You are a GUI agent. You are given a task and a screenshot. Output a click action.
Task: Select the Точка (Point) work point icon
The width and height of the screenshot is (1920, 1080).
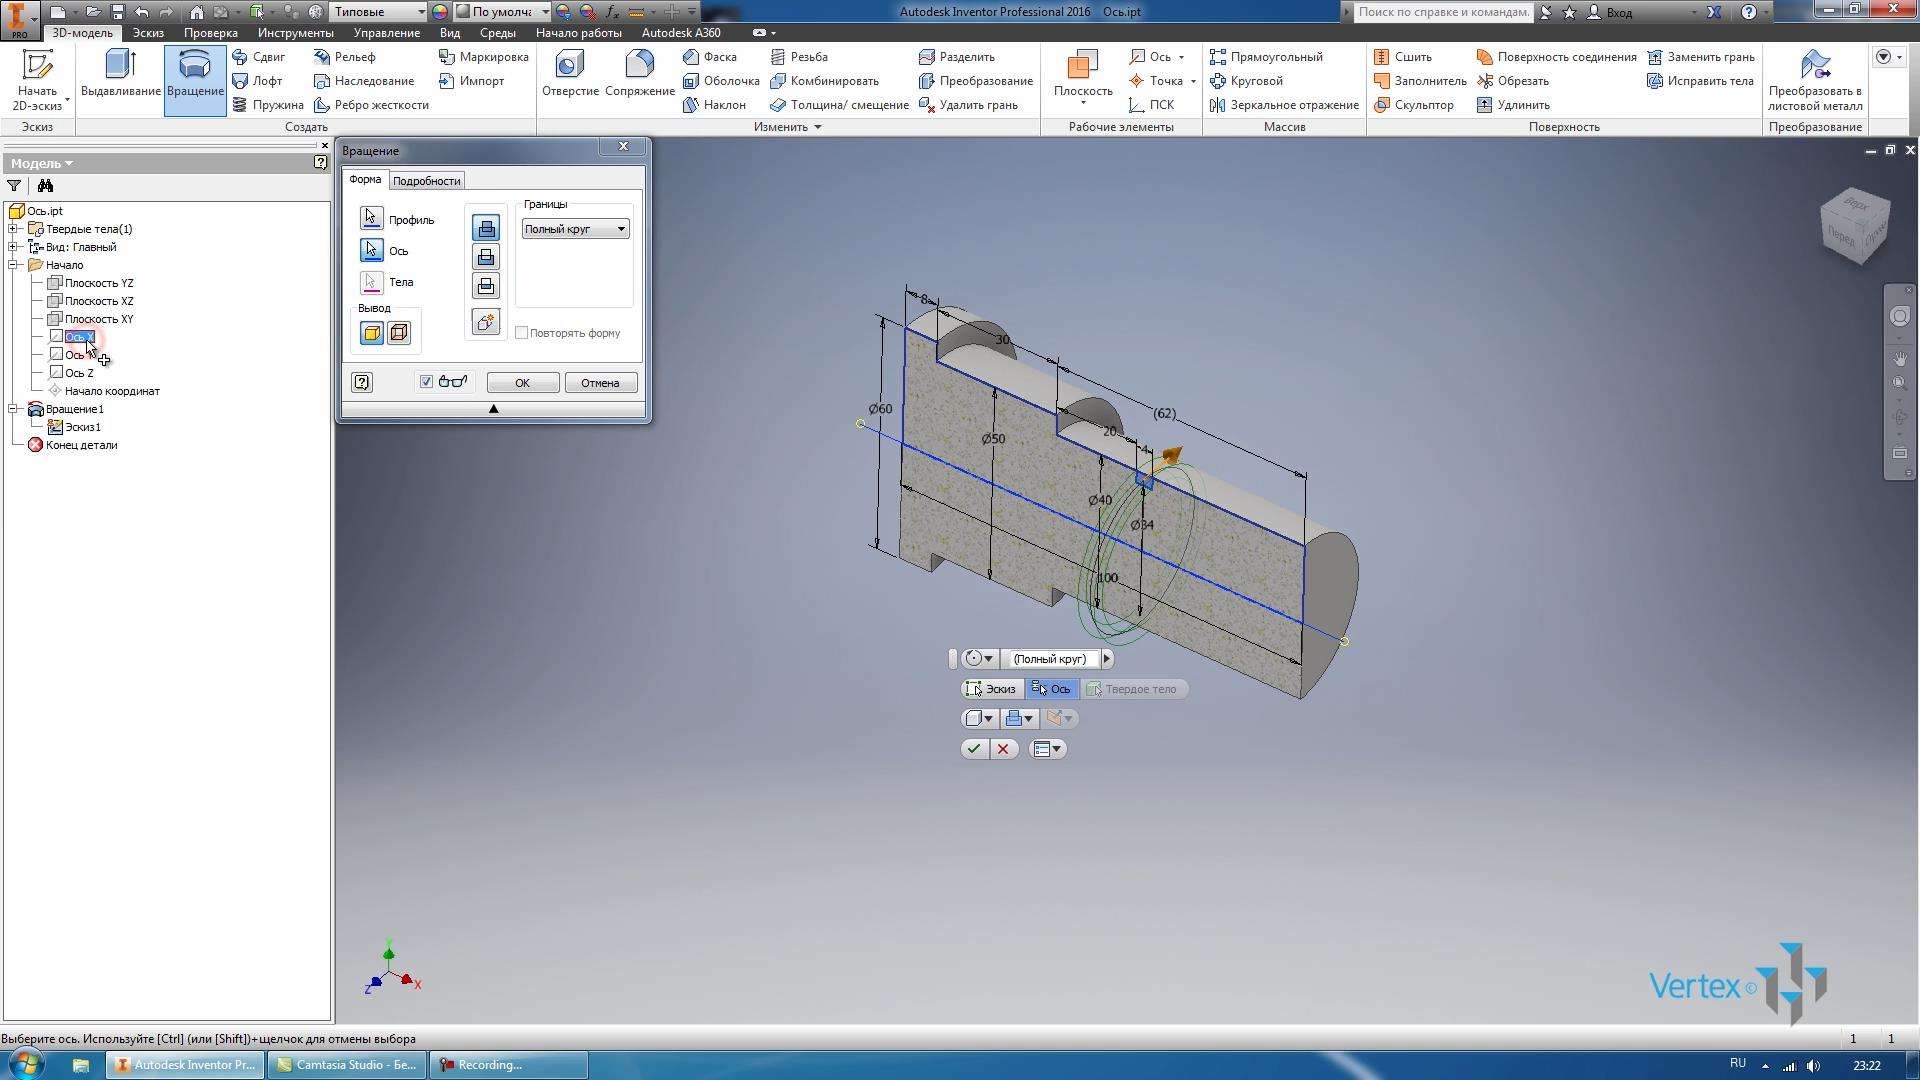pyautogui.click(x=1137, y=80)
